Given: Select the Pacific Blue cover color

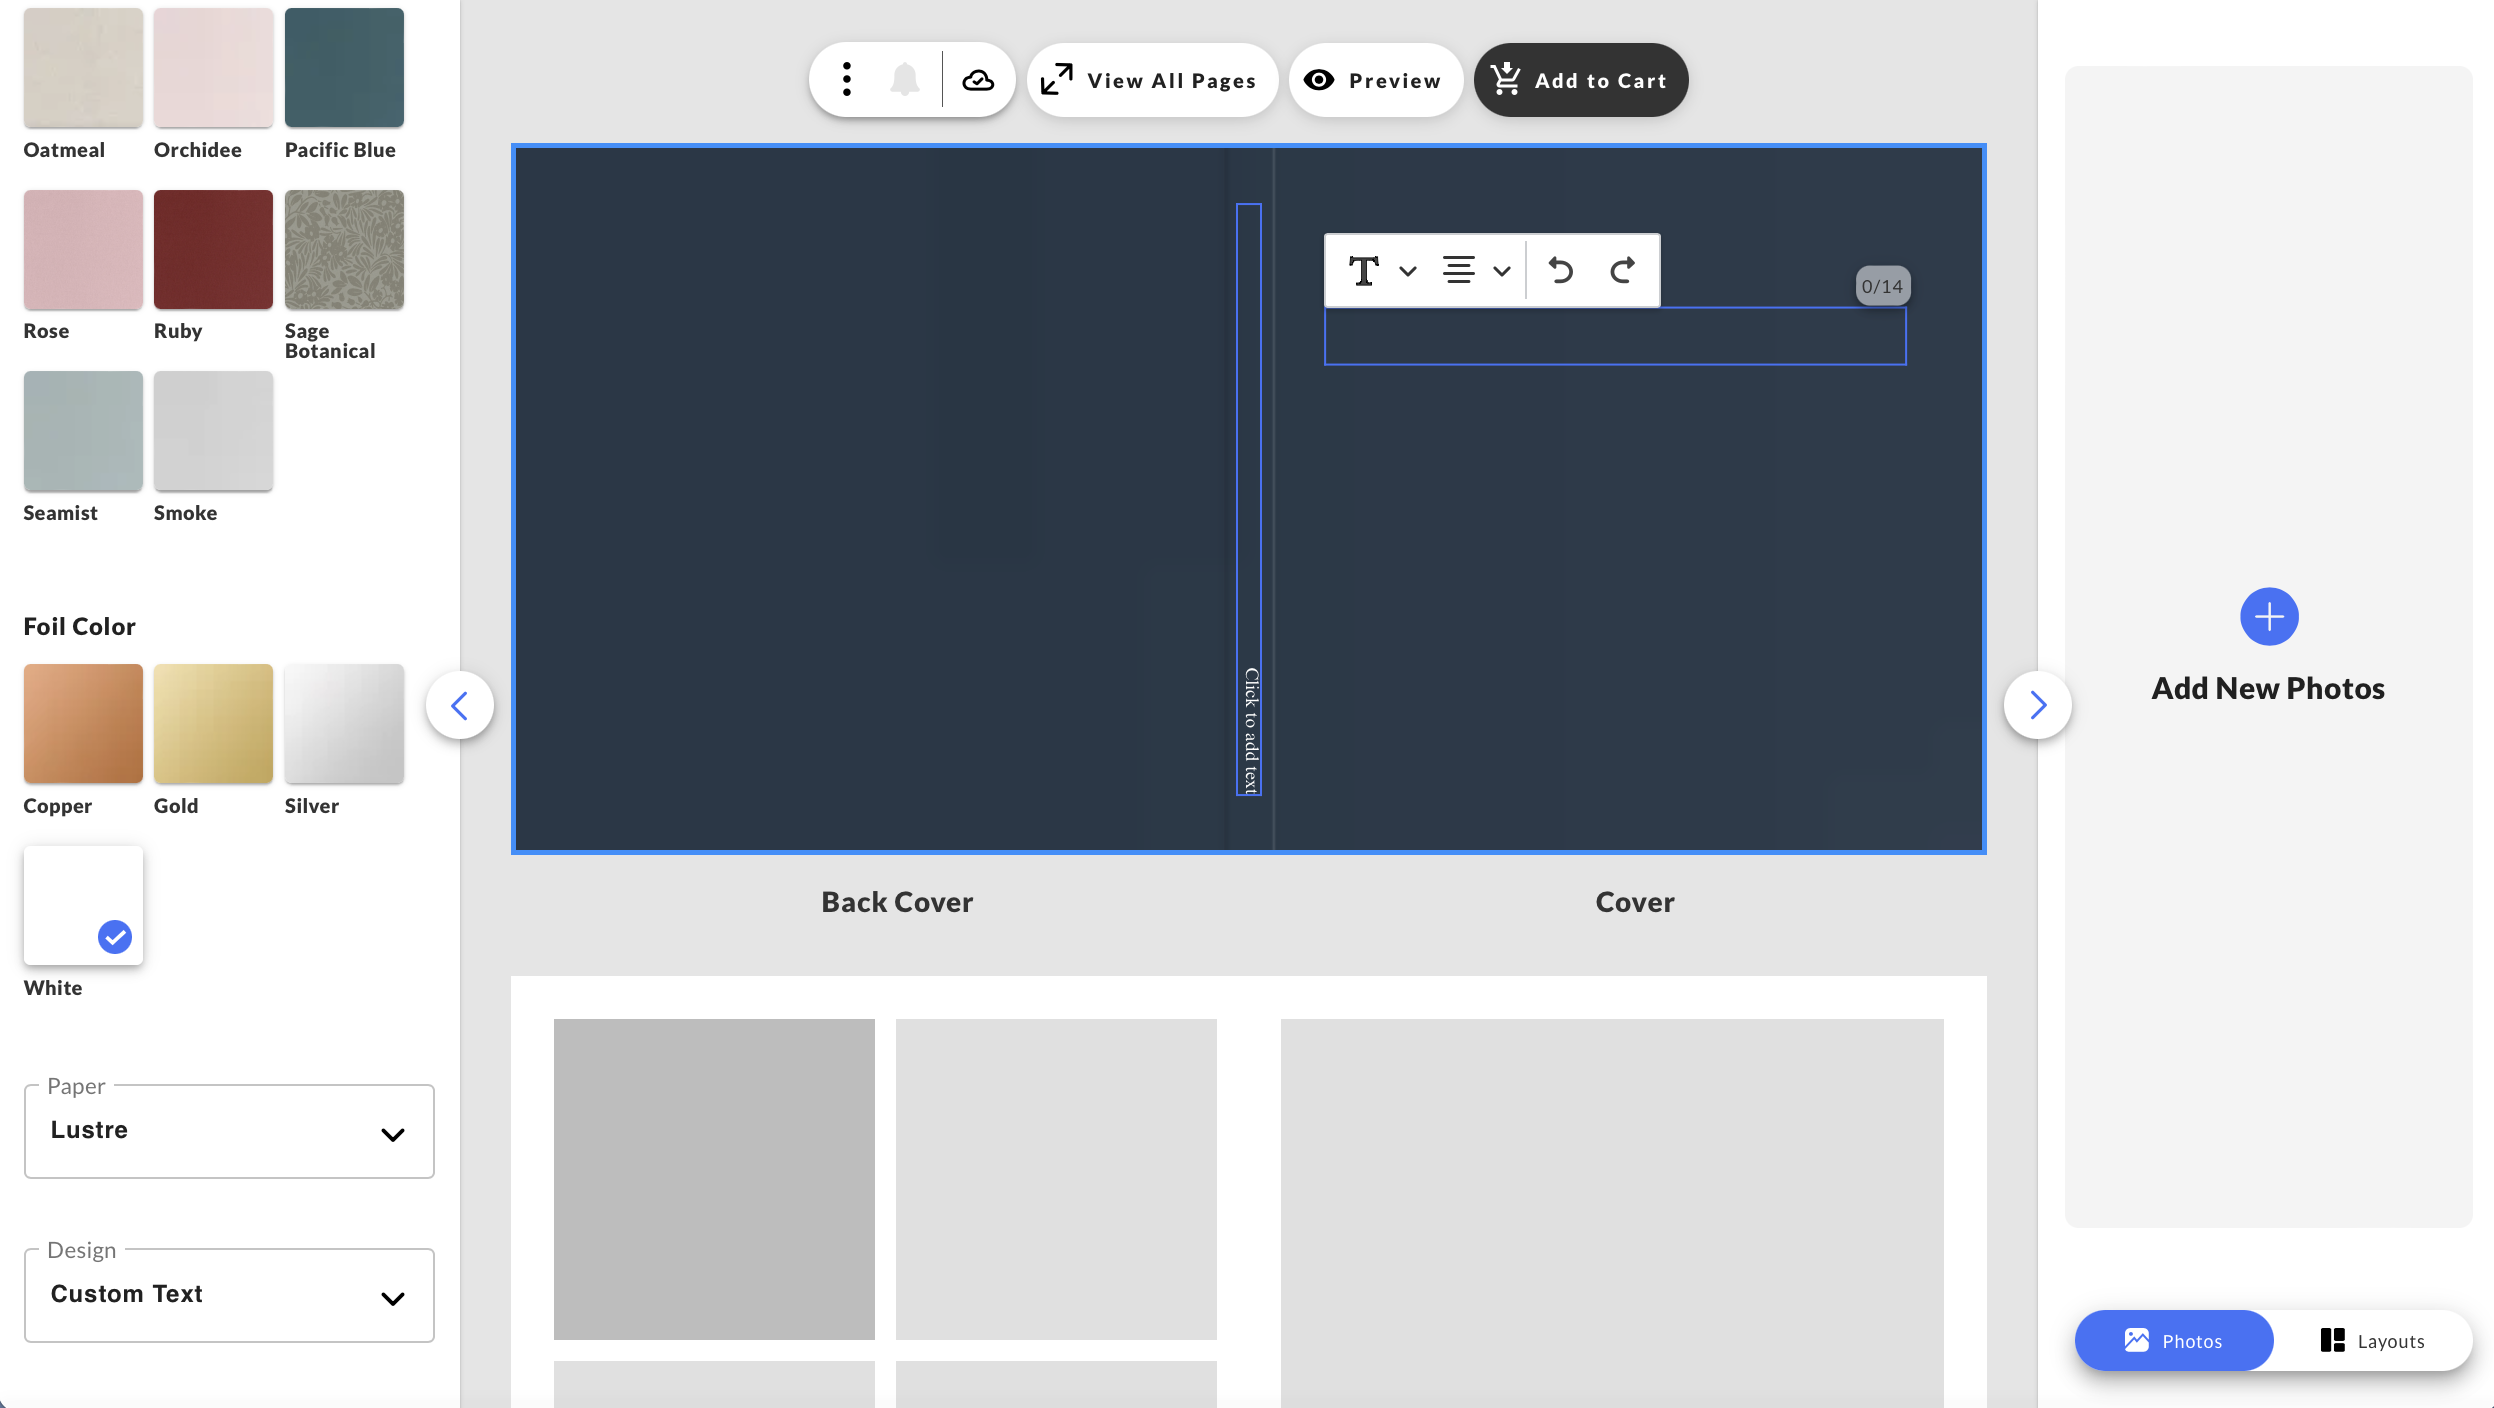Looking at the screenshot, I should pos(344,67).
